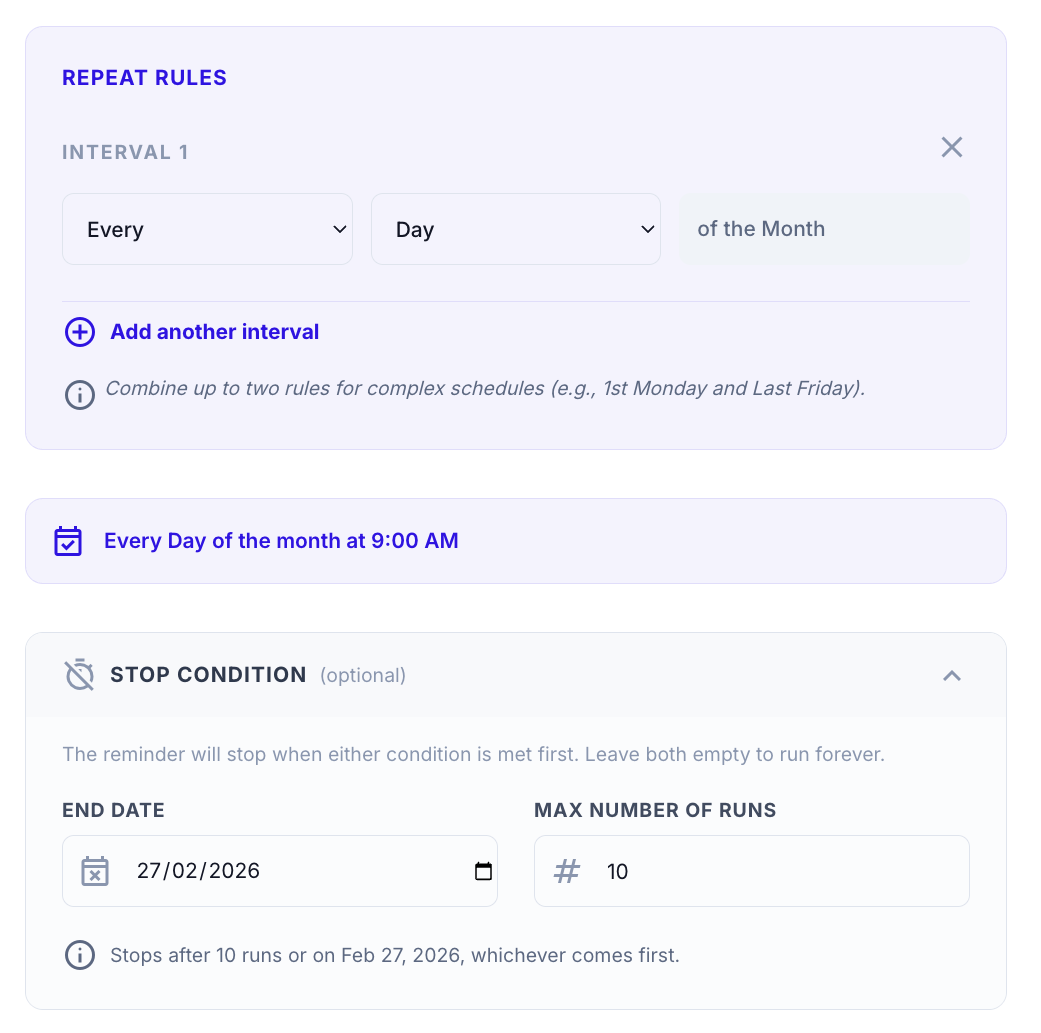Image resolution: width=1041 pixels, height=1033 pixels.
Task: Click the Every Day of the month summary
Action: pos(281,540)
